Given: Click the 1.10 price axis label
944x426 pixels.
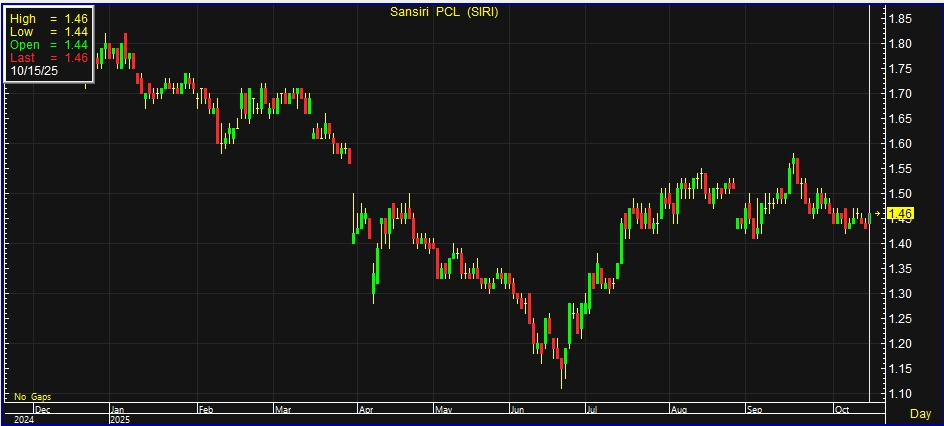Looking at the screenshot, I should pos(900,394).
